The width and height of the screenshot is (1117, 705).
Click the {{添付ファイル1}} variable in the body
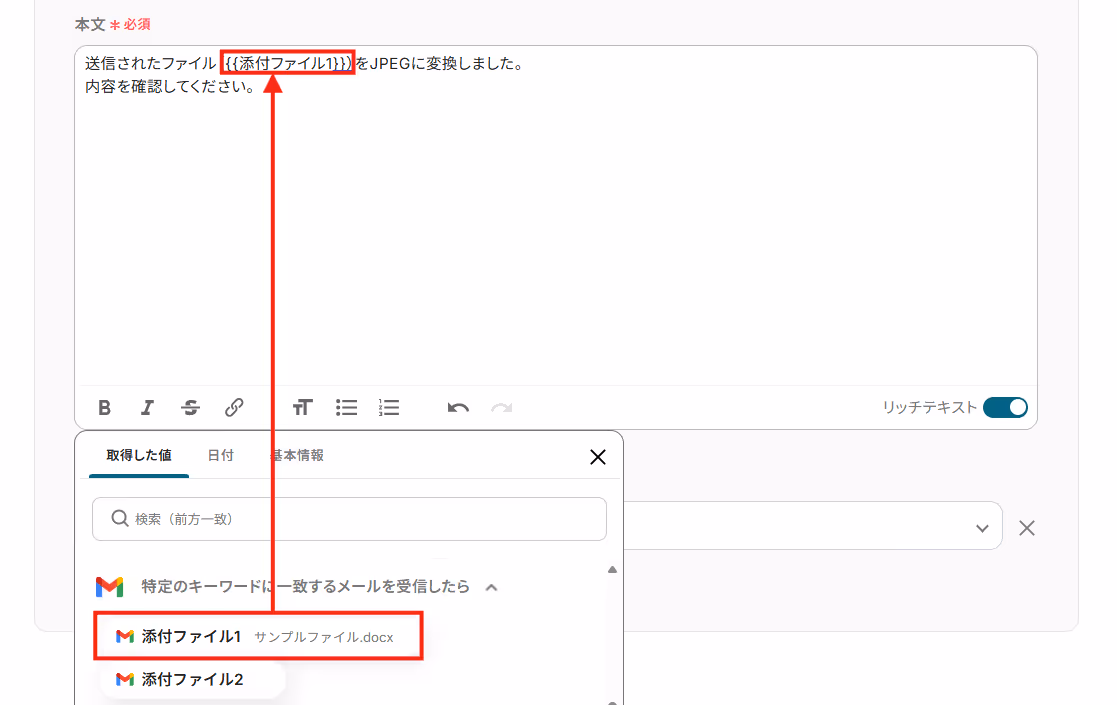pos(288,63)
